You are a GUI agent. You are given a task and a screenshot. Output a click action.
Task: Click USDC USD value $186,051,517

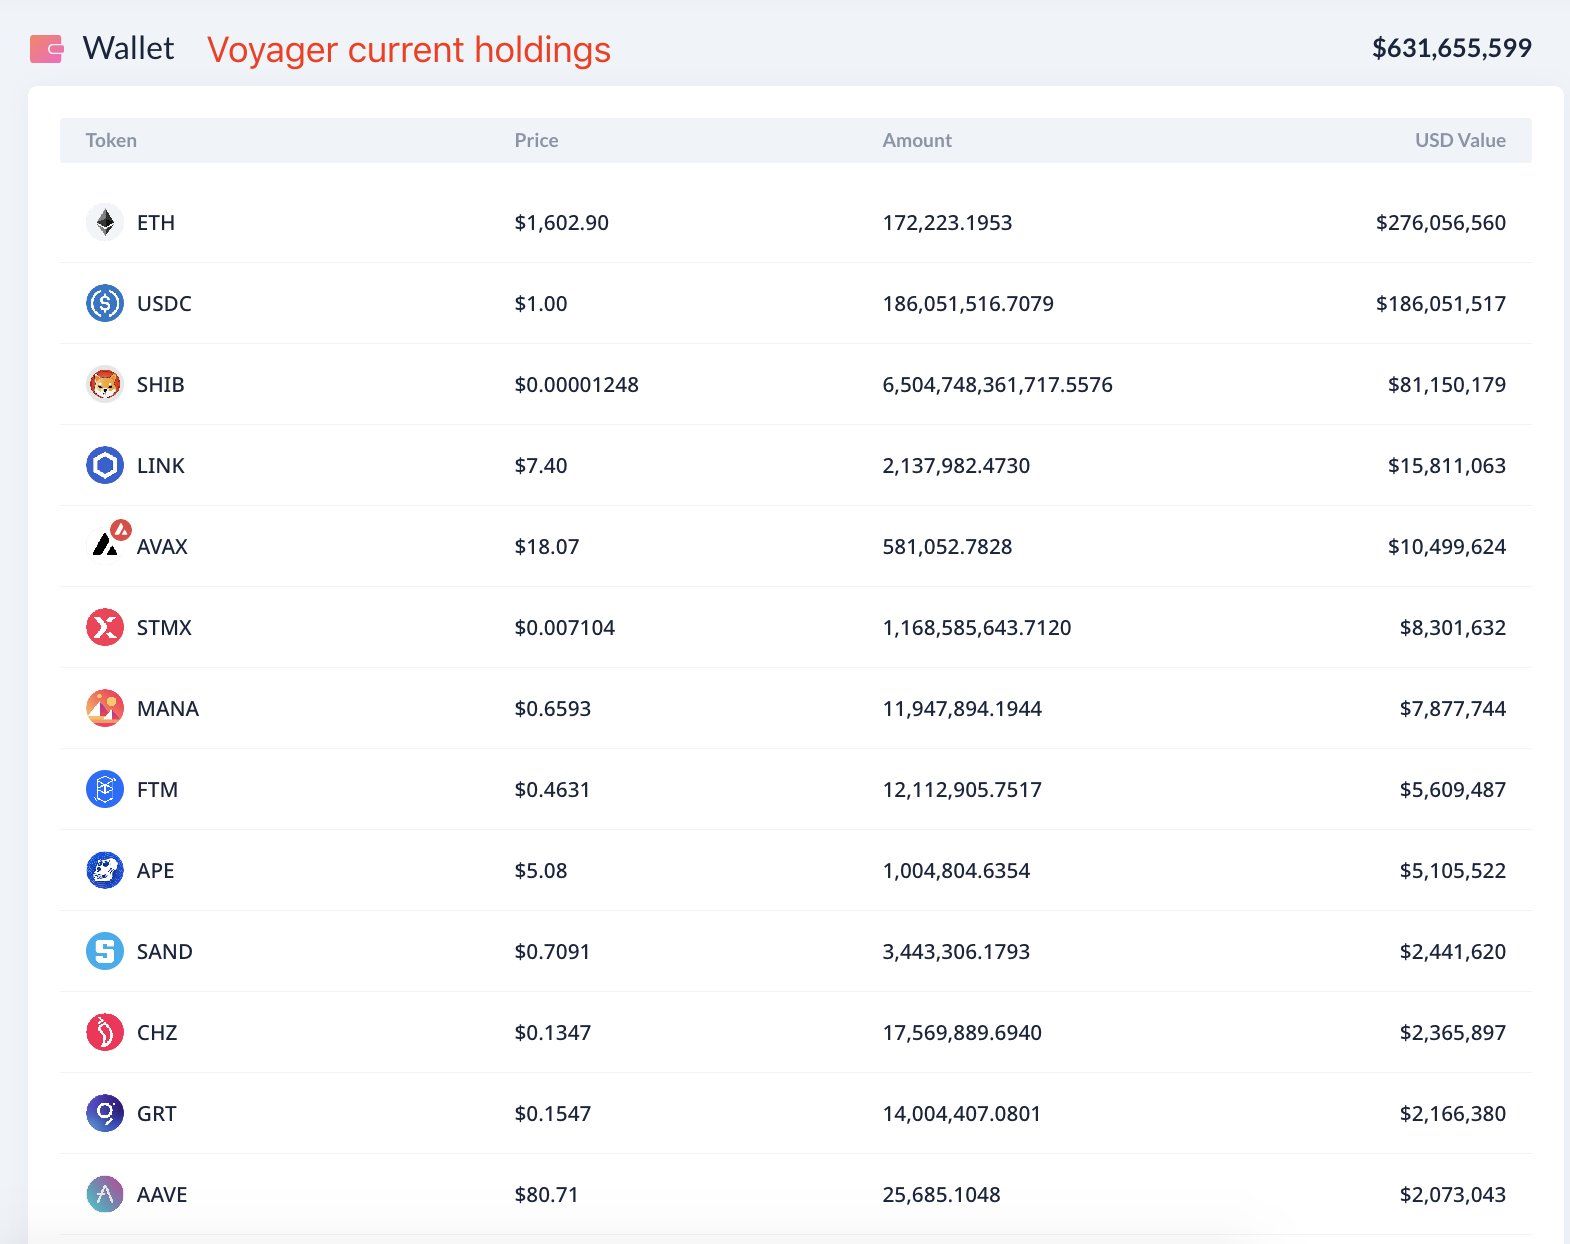1441,303
